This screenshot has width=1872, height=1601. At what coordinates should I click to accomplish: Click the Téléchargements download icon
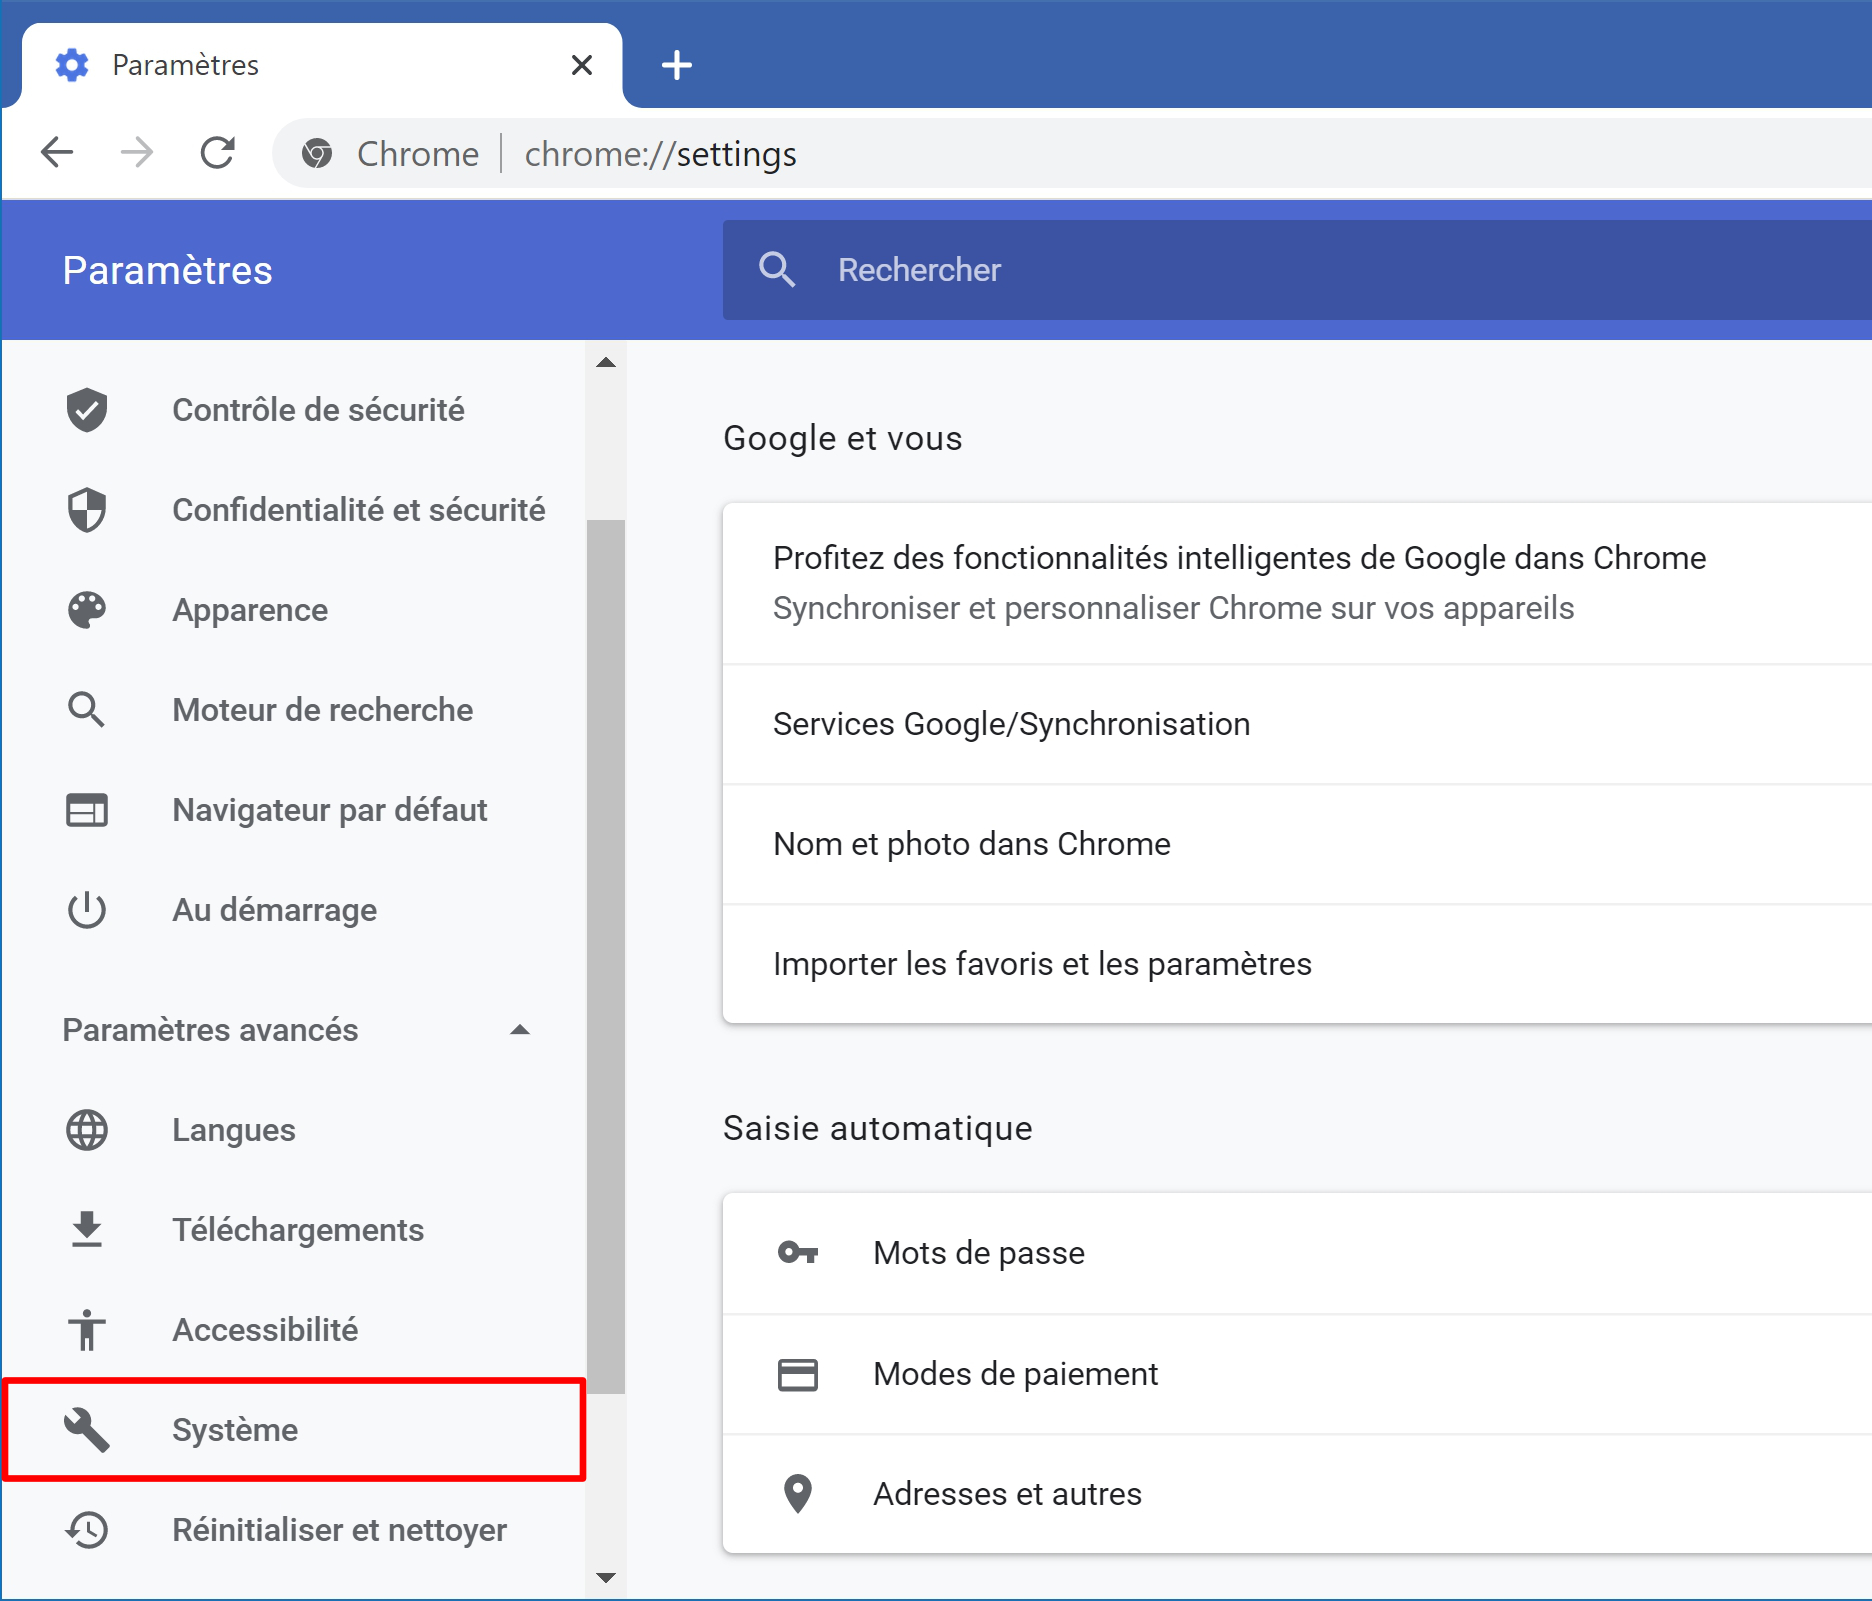tap(87, 1230)
